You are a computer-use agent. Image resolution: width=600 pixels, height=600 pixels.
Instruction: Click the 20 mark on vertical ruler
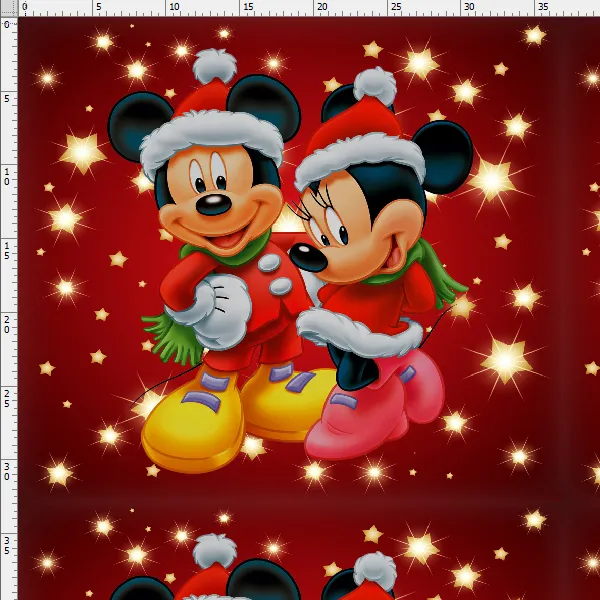pos(7,324)
